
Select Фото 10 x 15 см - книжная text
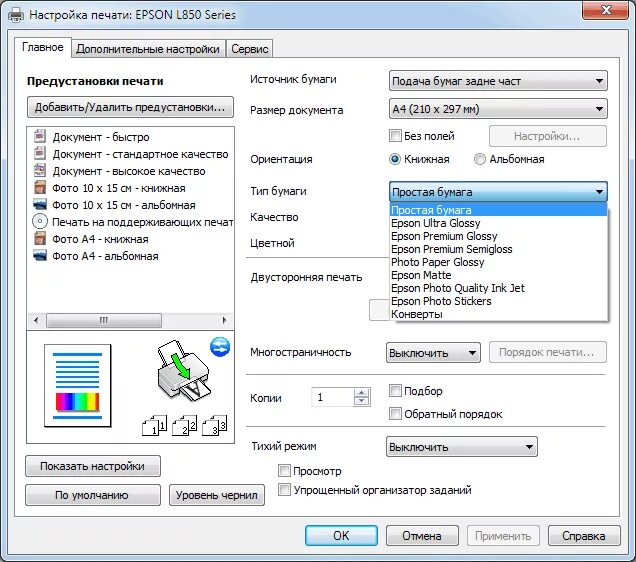[119, 188]
